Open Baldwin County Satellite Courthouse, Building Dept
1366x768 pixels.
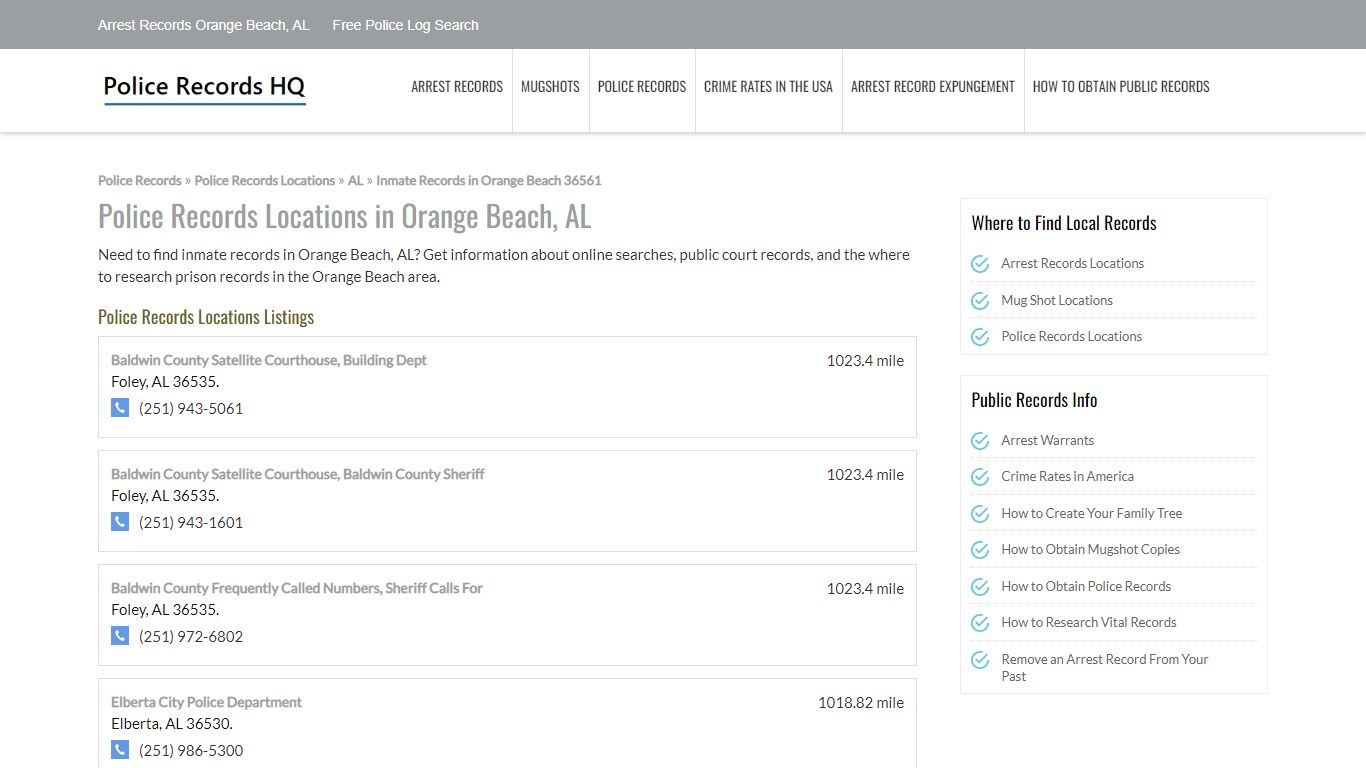coord(269,360)
